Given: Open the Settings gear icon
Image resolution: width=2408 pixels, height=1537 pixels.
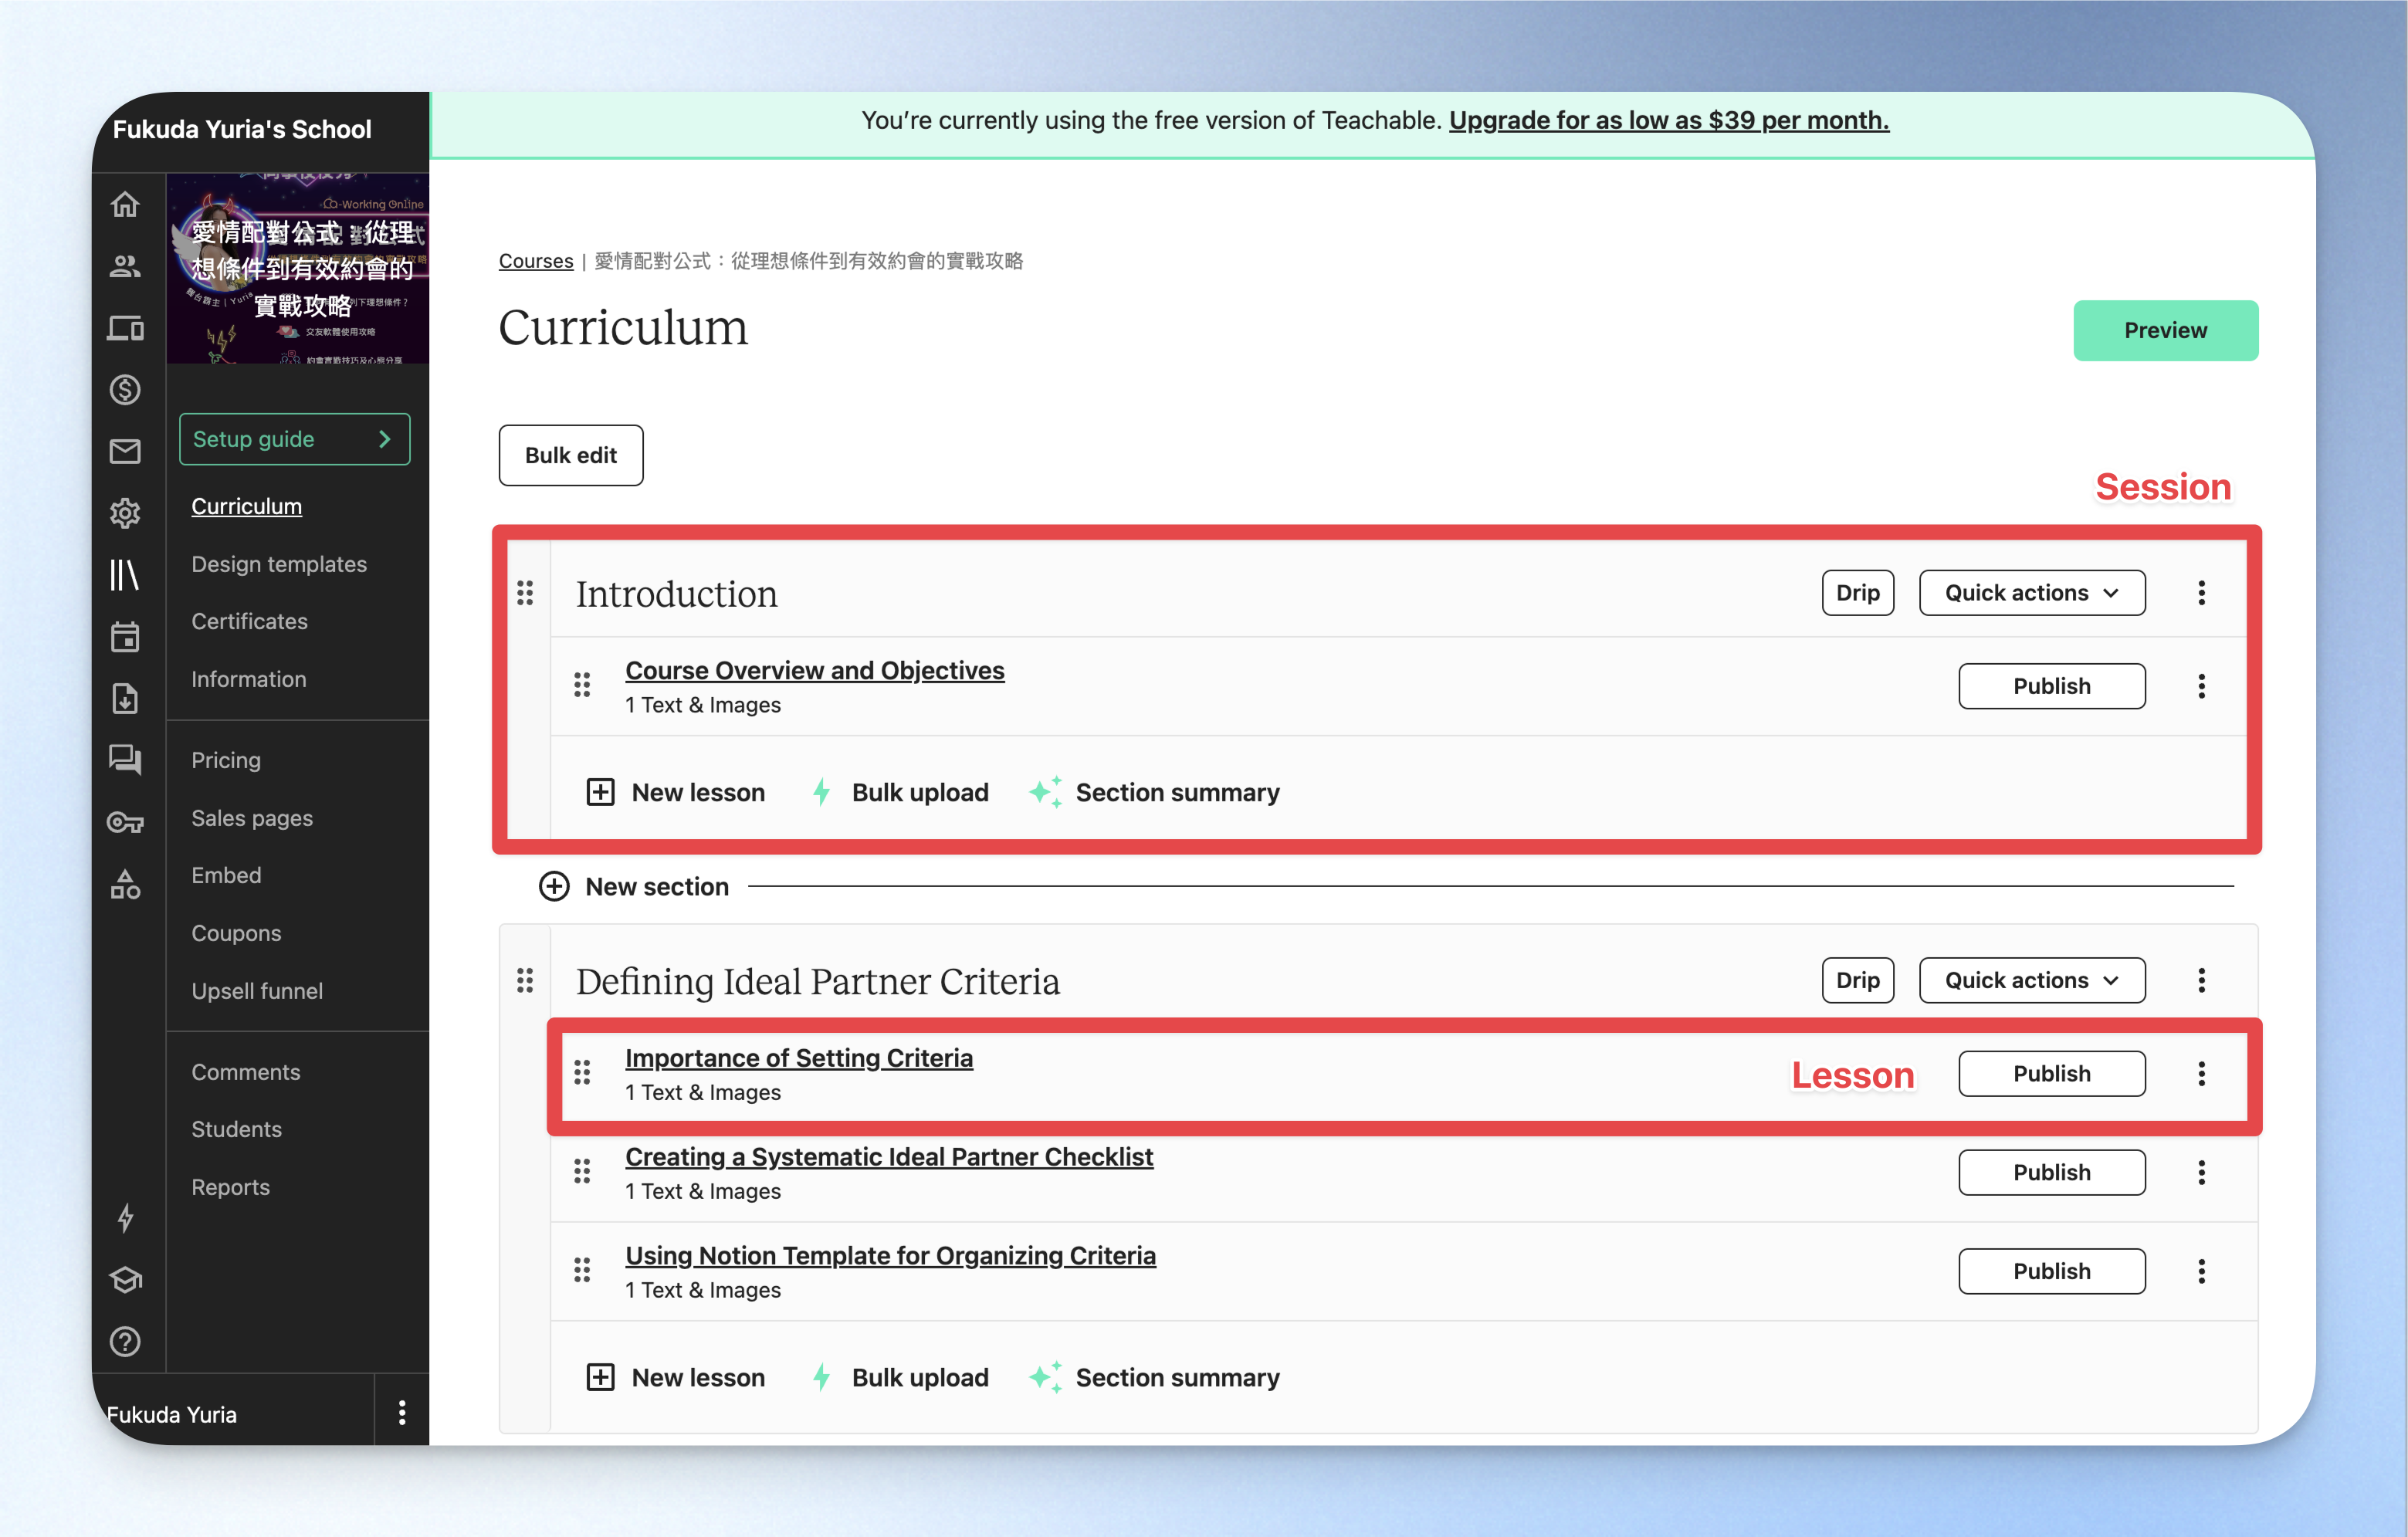Looking at the screenshot, I should 125,514.
